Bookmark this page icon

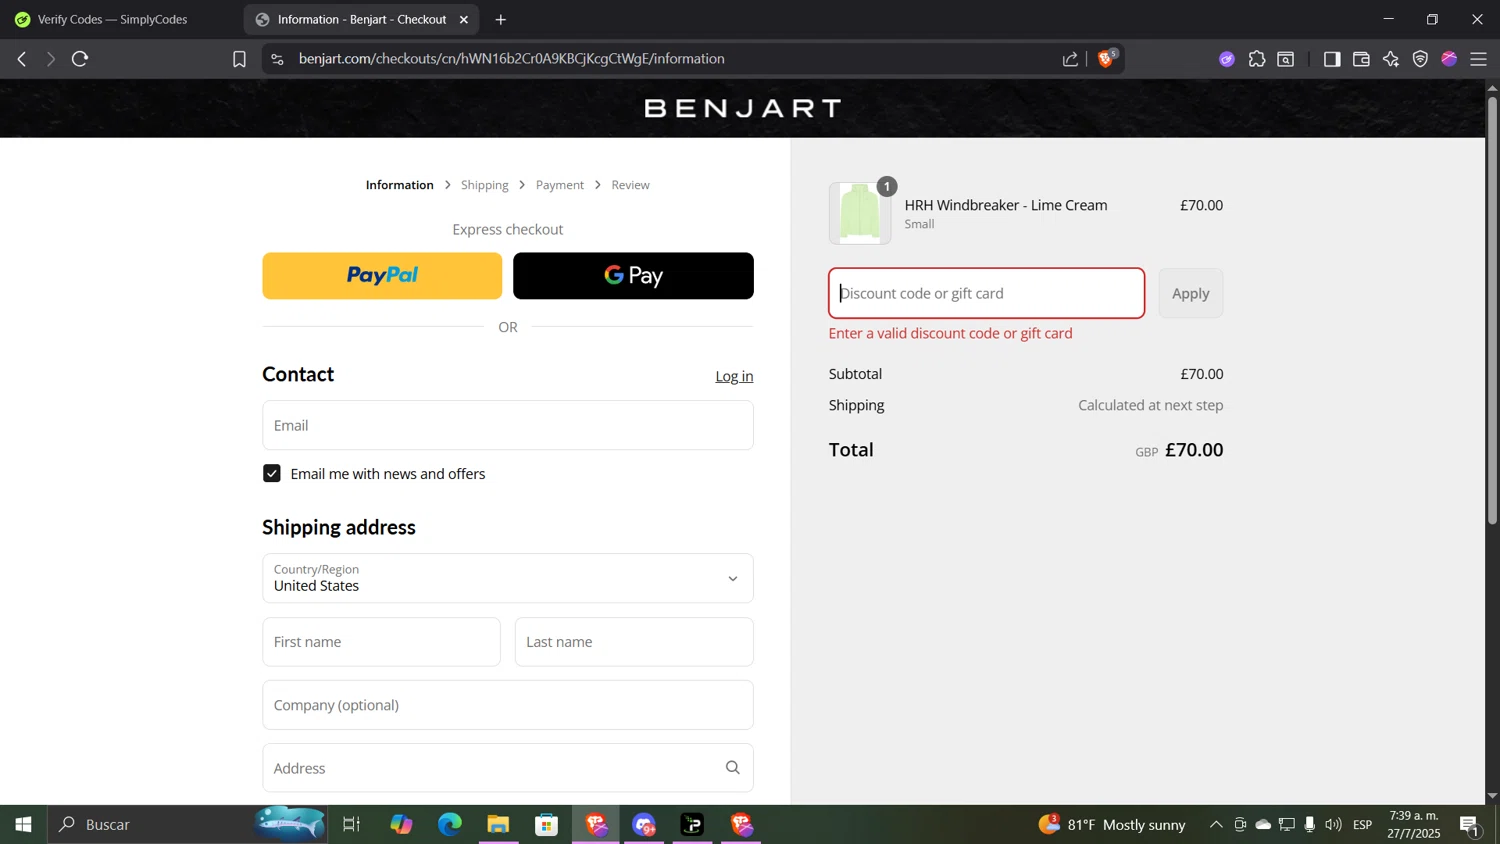pos(239,59)
